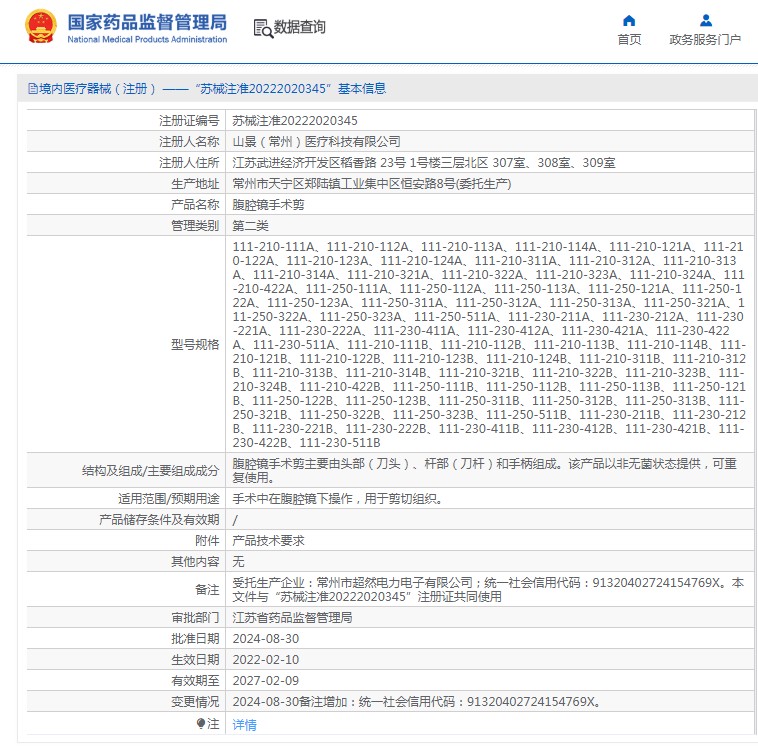Select product name 腹腔镜手术剪
Screen dimensions: 758x746
[x=268, y=205]
